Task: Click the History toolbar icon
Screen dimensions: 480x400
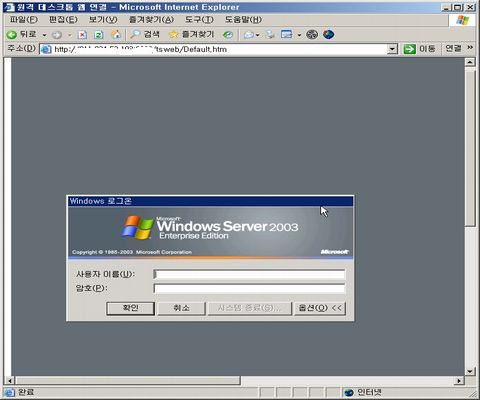Action: tap(228, 35)
